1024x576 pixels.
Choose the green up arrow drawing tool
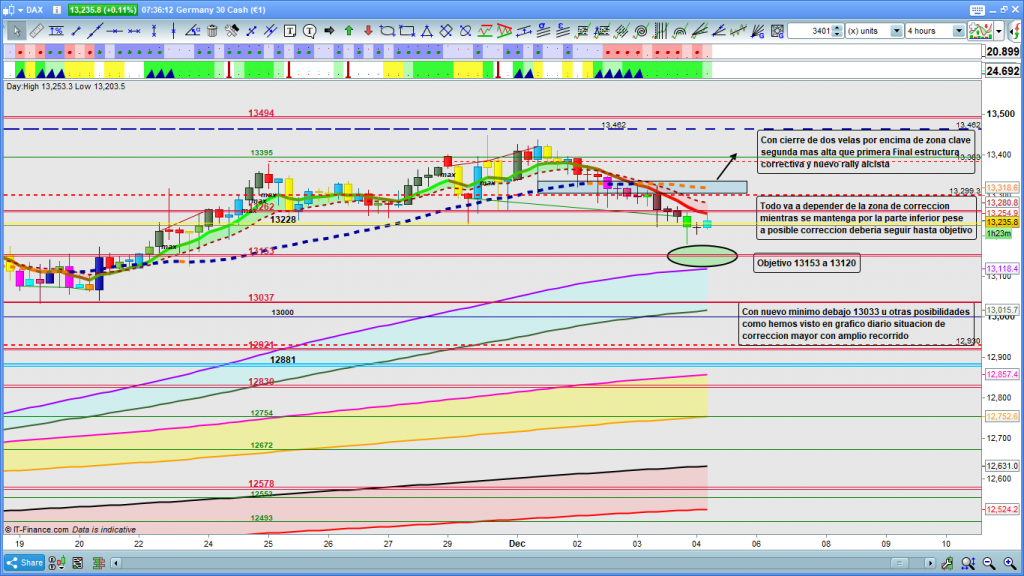347,31
